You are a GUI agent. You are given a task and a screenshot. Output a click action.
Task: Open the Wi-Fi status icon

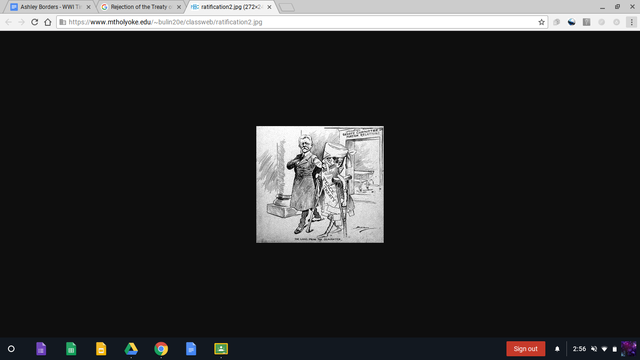604,349
